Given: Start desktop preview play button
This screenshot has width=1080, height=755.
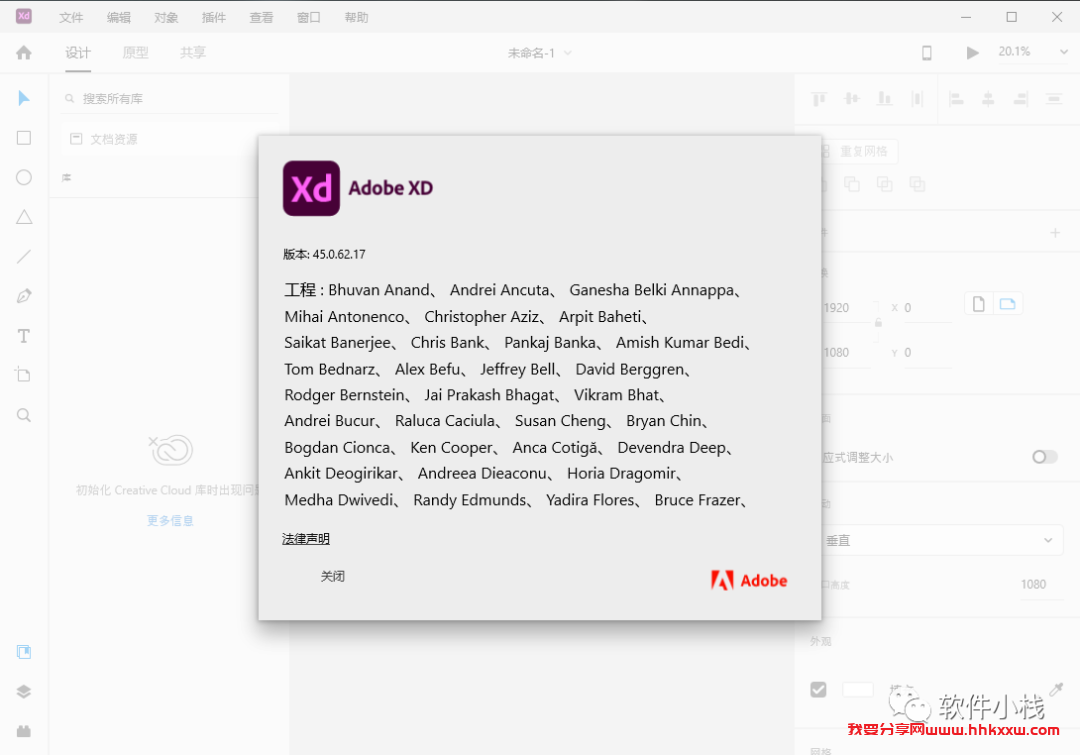Looking at the screenshot, I should click(x=972, y=52).
